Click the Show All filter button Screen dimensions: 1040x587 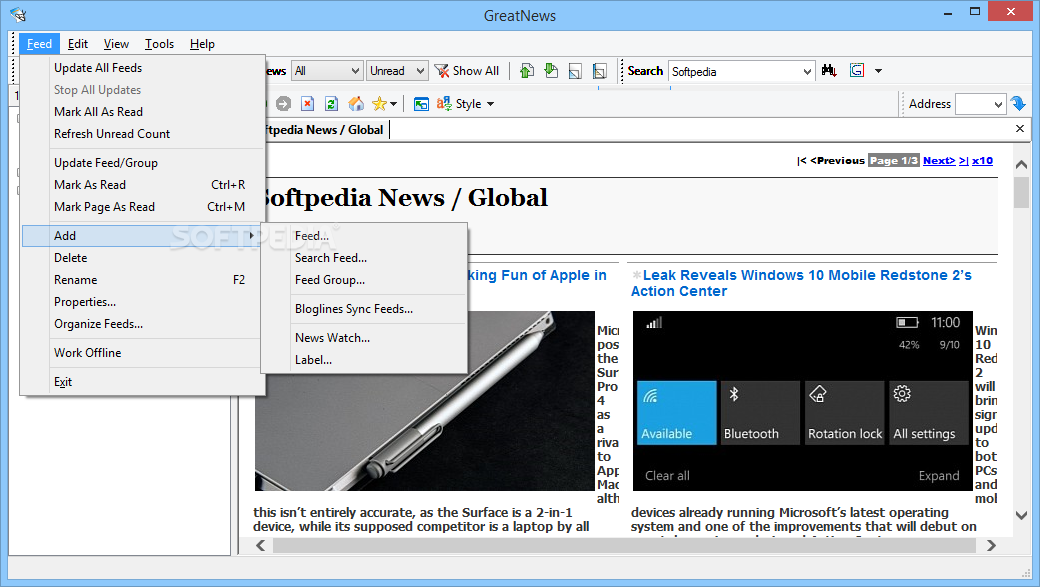click(x=467, y=71)
